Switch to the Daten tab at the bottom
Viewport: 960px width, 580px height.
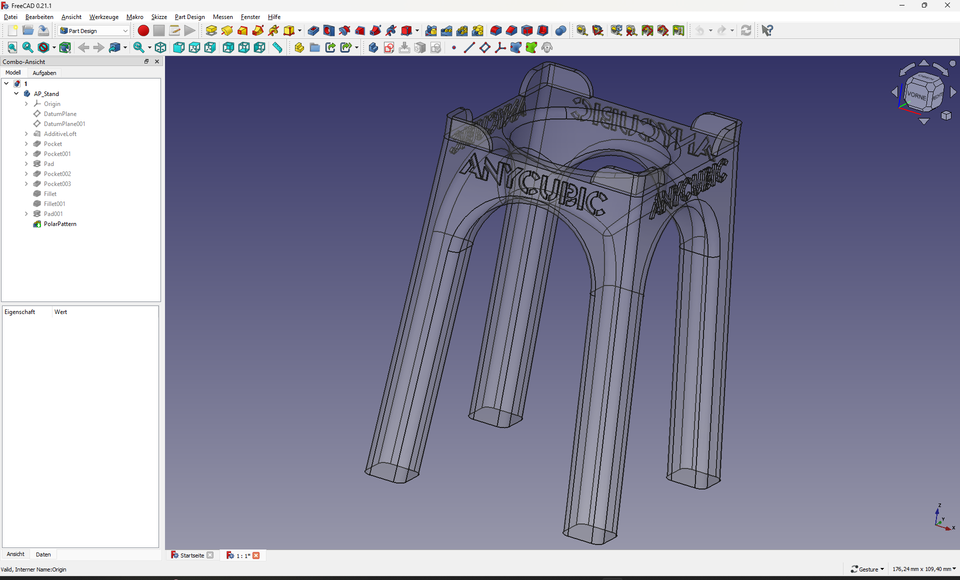pyautogui.click(x=43, y=554)
